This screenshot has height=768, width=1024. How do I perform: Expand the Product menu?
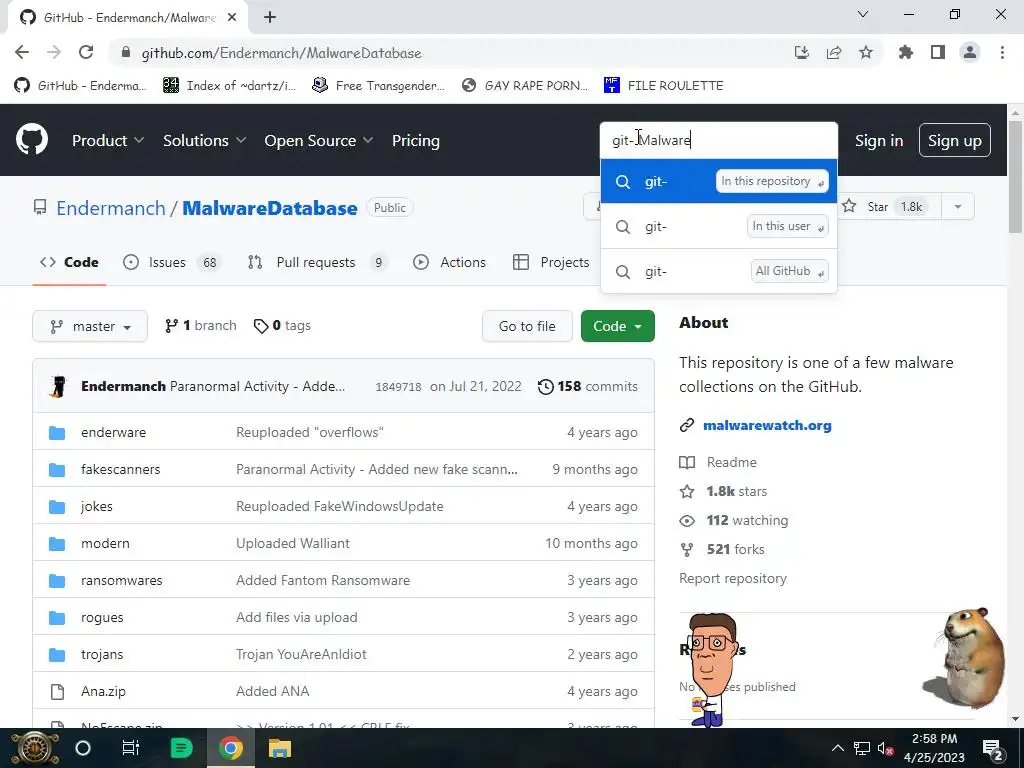pyautogui.click(x=108, y=140)
